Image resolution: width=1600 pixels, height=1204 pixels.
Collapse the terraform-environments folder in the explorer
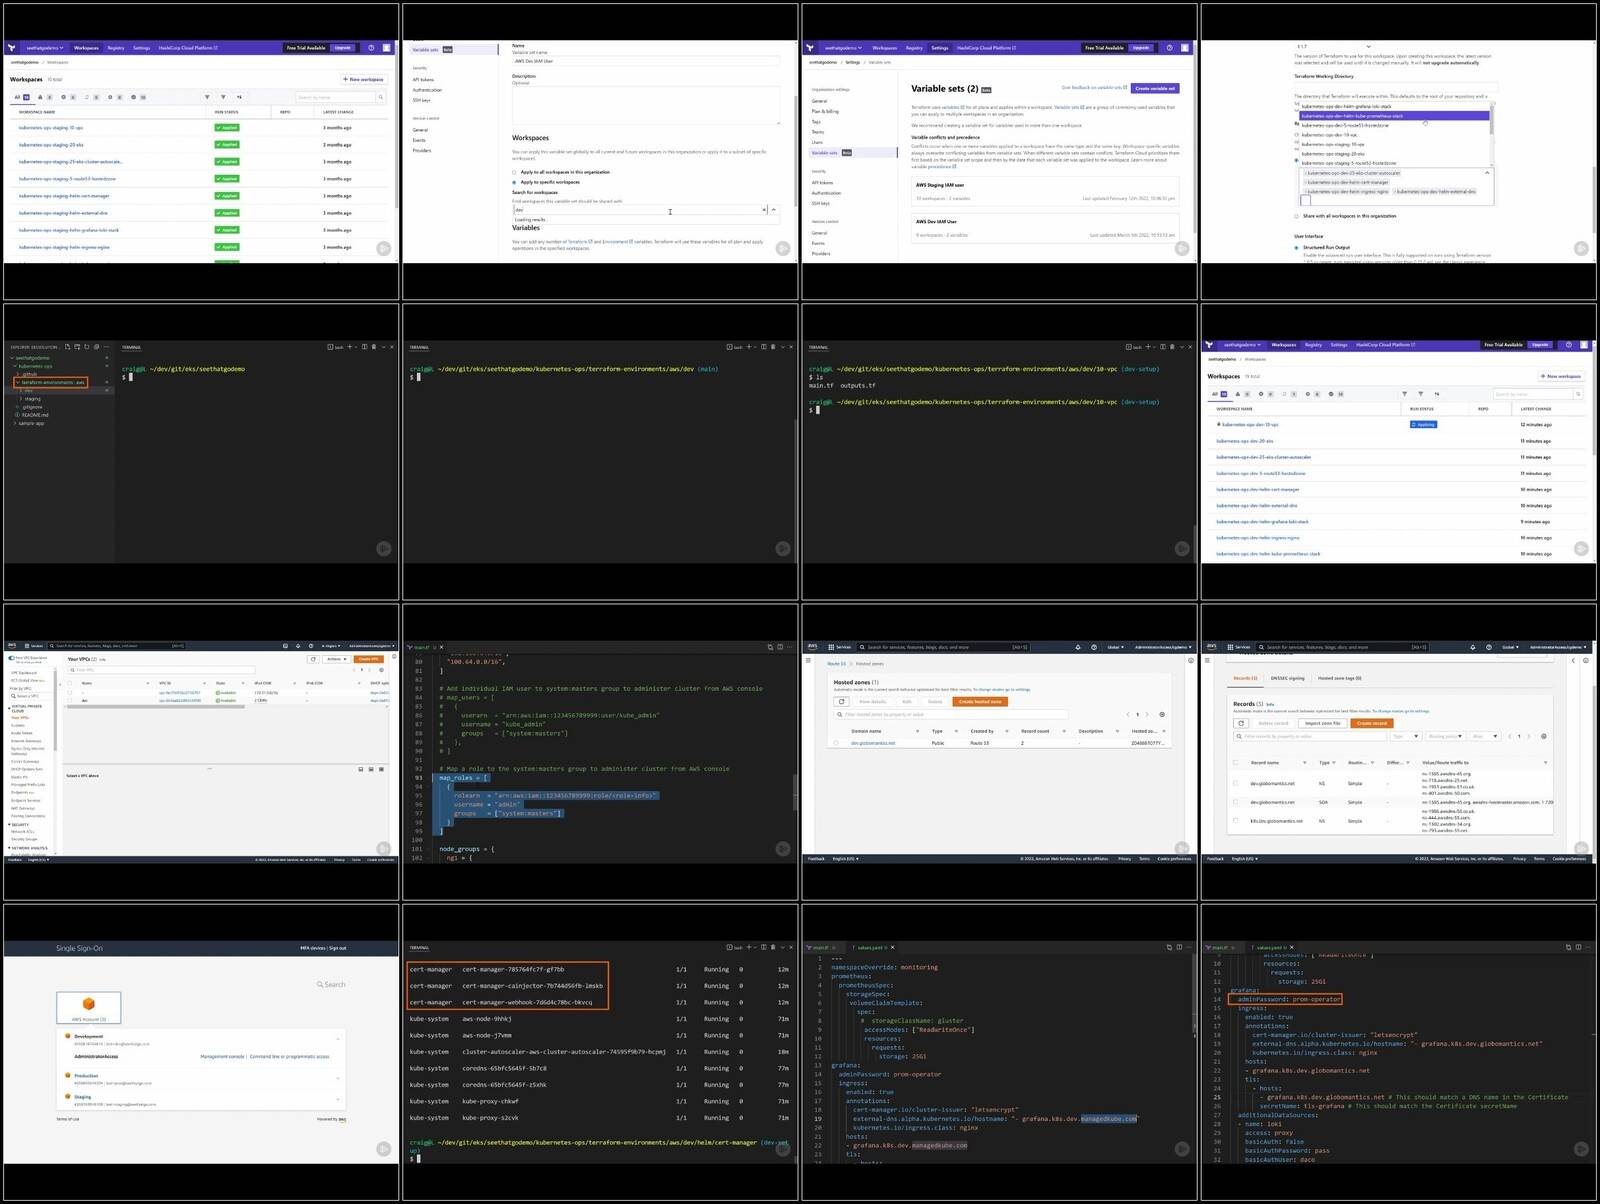pos(18,382)
